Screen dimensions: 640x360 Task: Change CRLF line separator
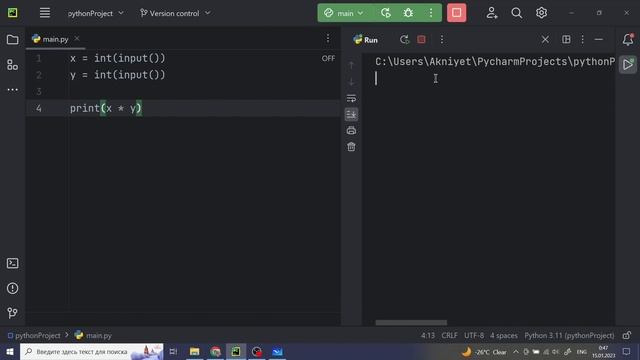(x=449, y=336)
